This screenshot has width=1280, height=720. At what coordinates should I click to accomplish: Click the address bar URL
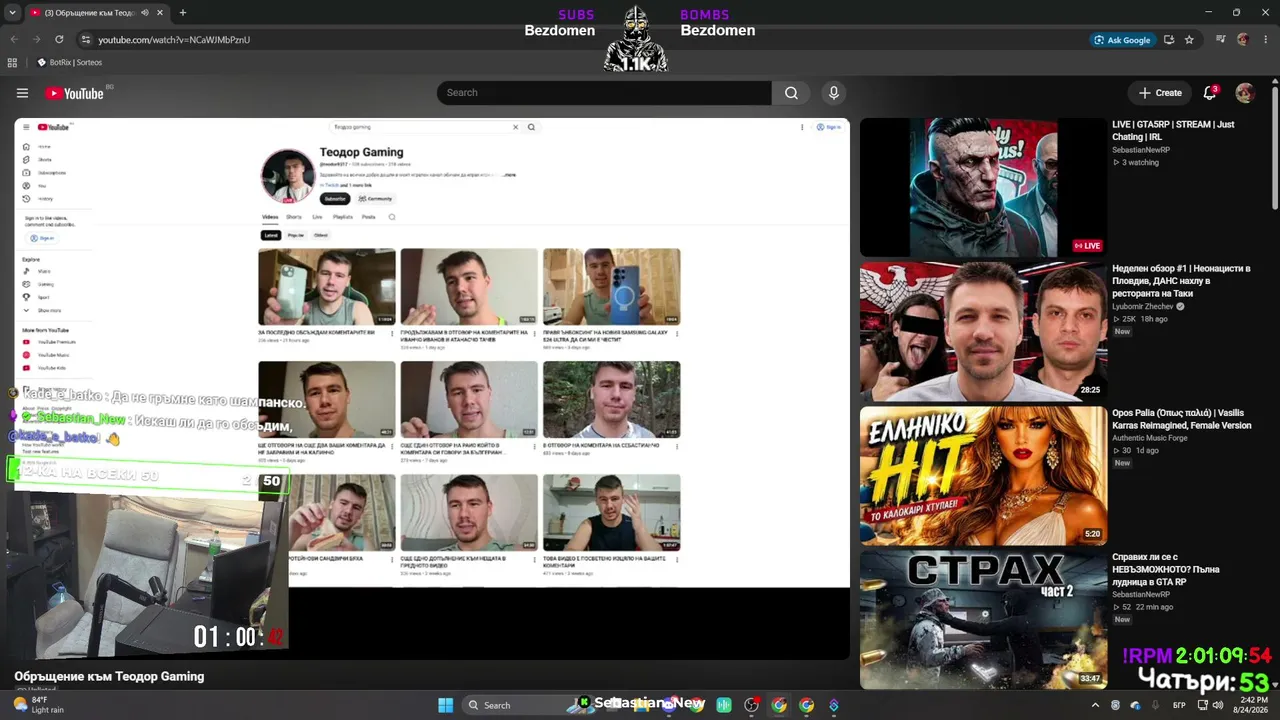(174, 40)
